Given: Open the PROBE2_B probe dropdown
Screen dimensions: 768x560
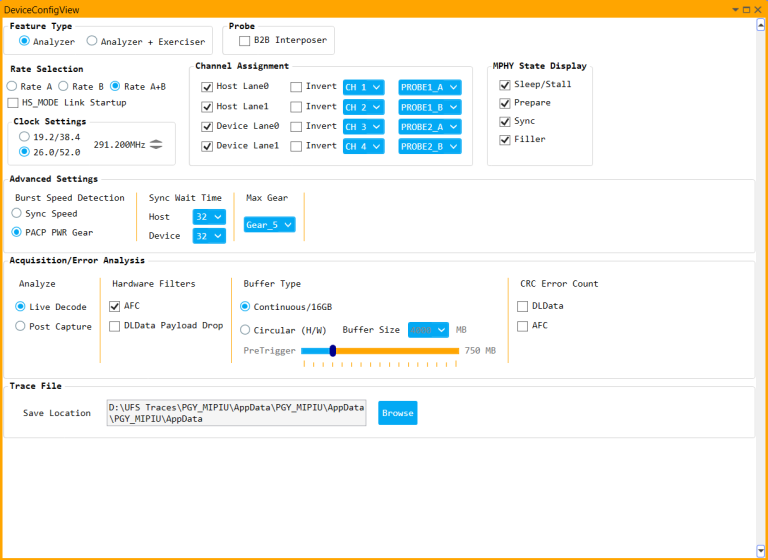Looking at the screenshot, I should point(430,146).
